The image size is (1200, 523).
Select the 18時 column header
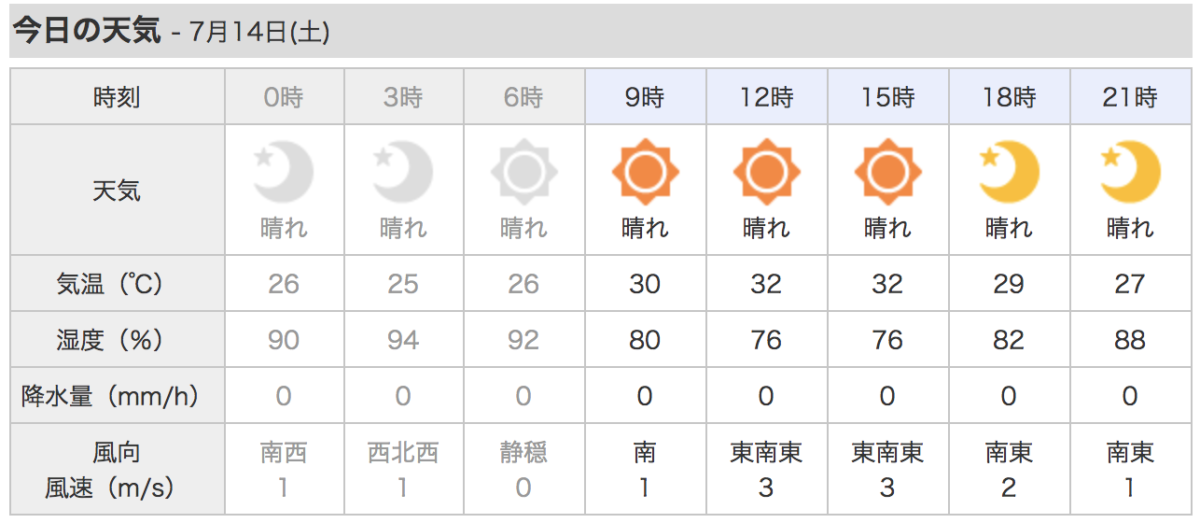[1009, 98]
